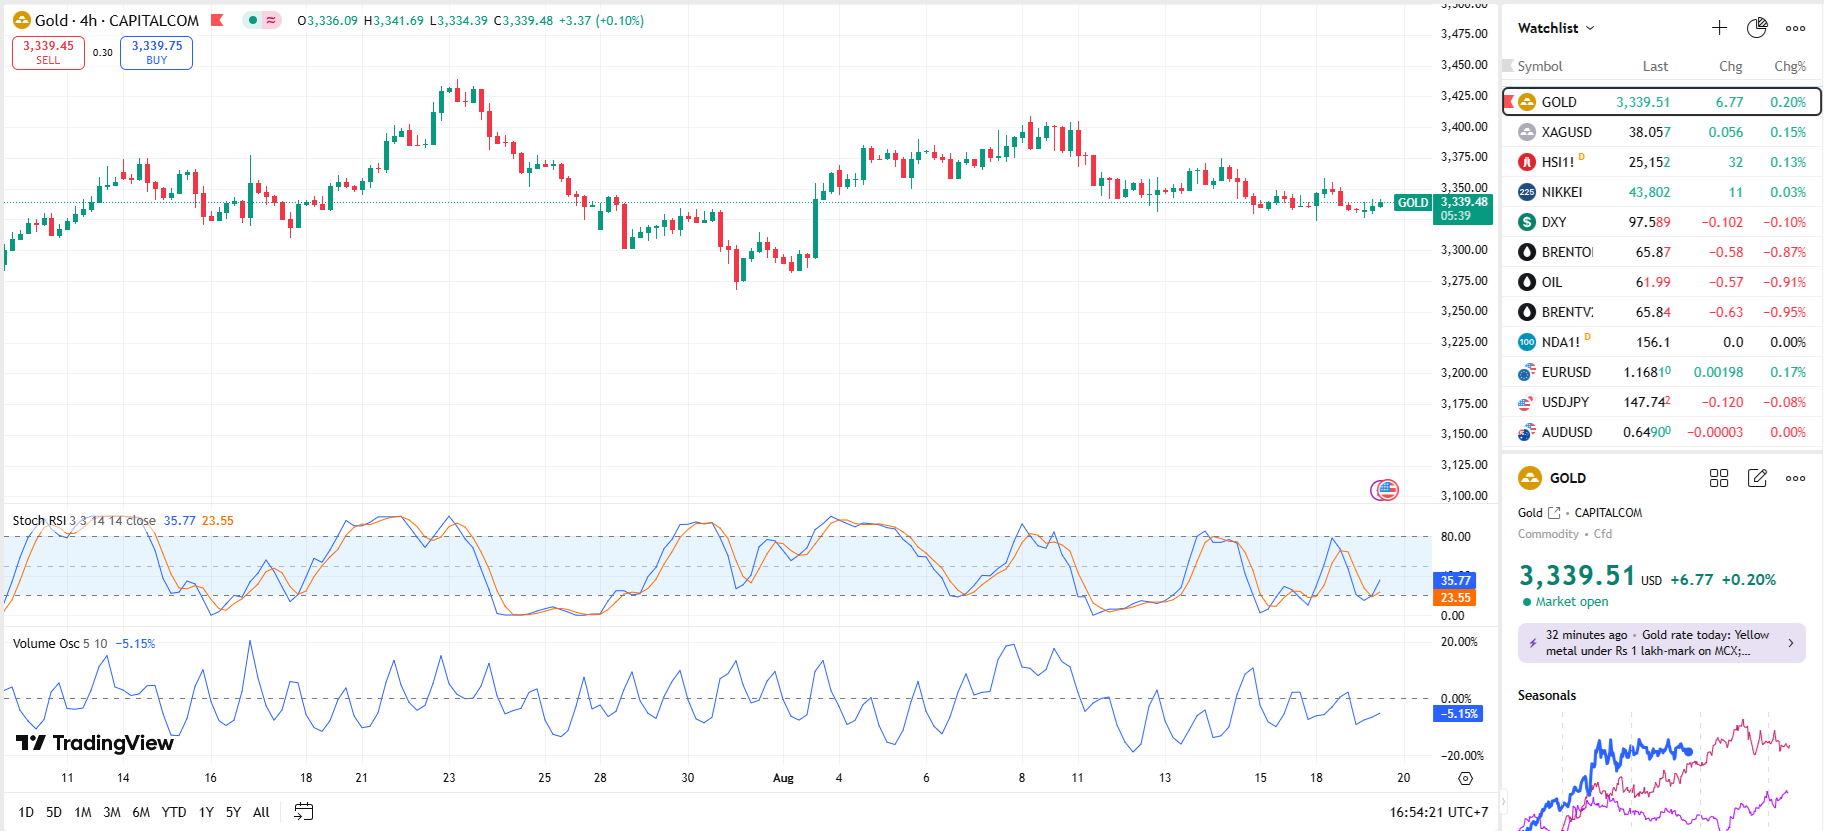Toggle the flag on GOLD watchlist row
1824x831 pixels.
click(1508, 102)
